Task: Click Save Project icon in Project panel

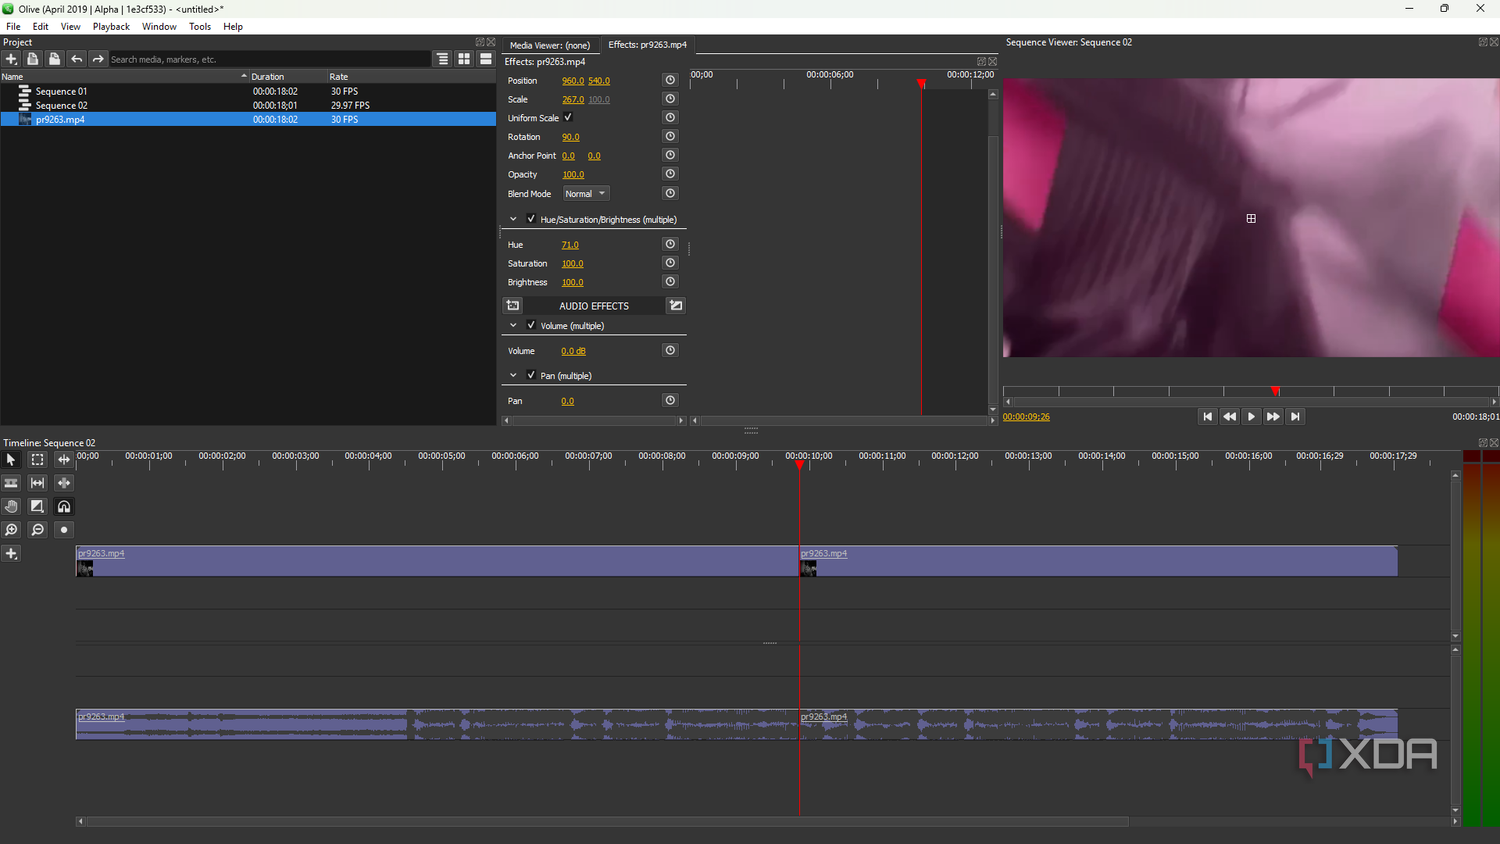Action: (54, 59)
